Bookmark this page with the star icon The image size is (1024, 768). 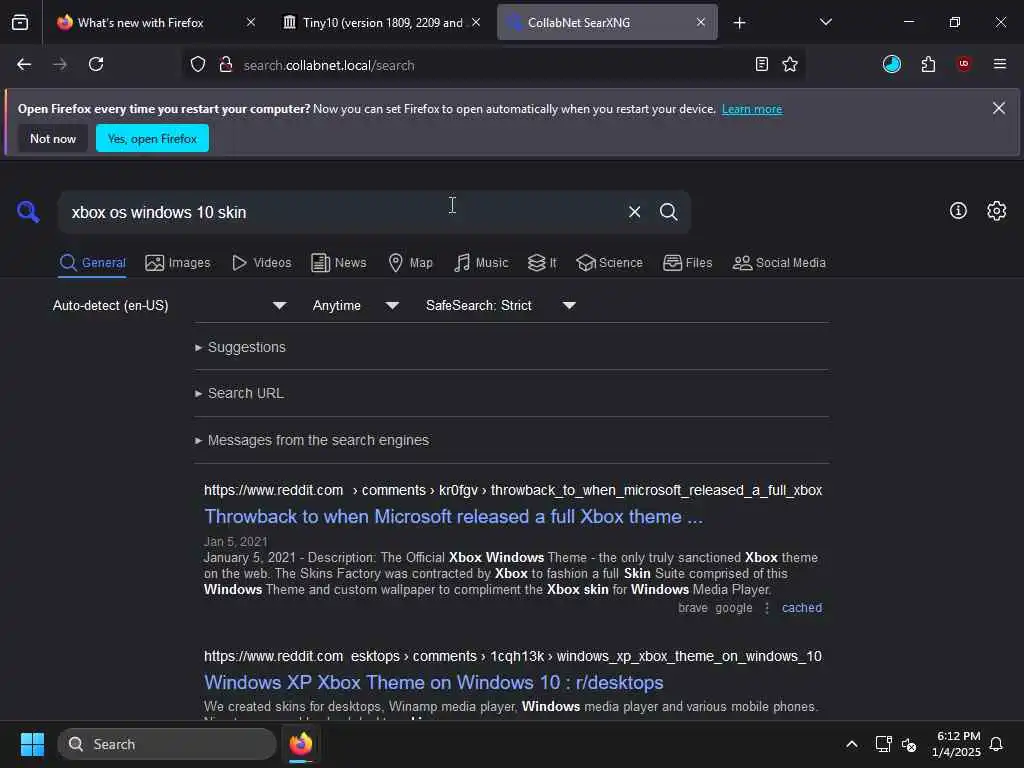(790, 64)
